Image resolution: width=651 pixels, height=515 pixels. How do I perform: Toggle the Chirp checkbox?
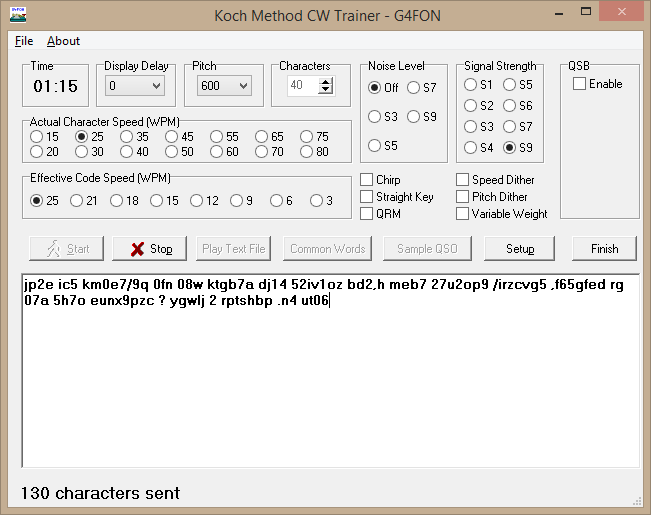(367, 180)
